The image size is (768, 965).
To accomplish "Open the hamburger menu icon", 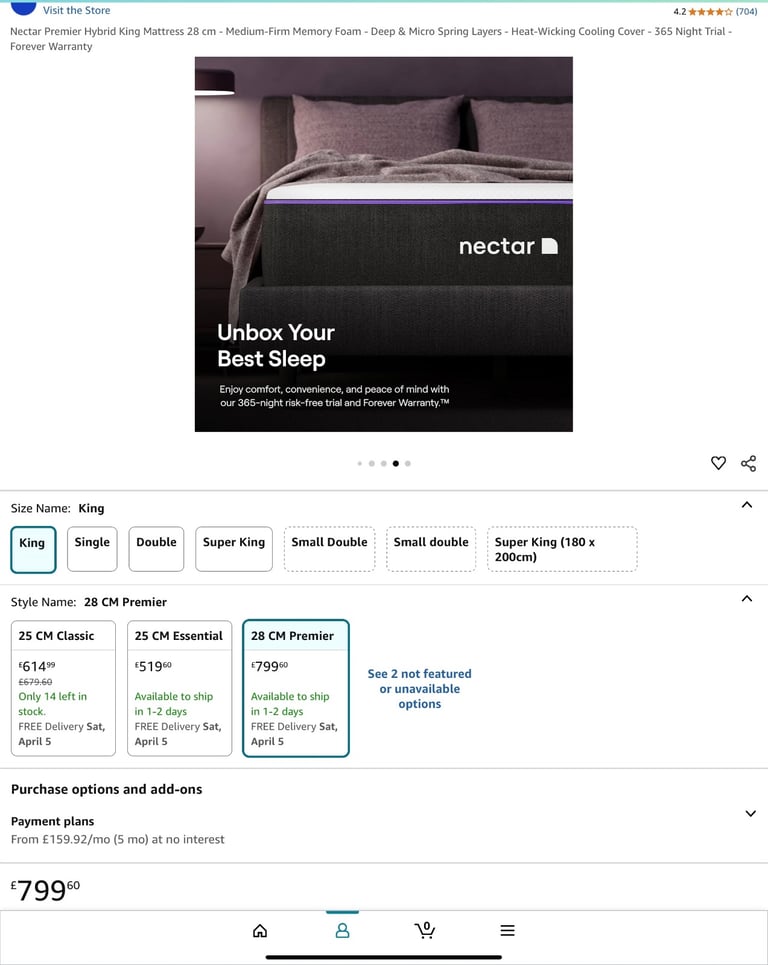I will [x=507, y=931].
